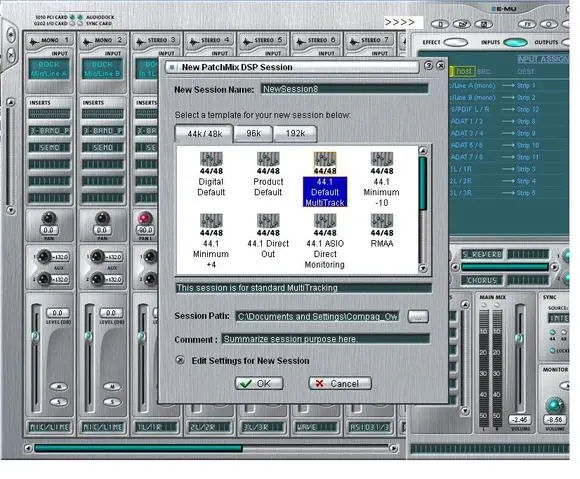Screen dimensions: 580x479
Task: Click inserts scroll down arrow on left
Action: pyautogui.click(x=11, y=210)
